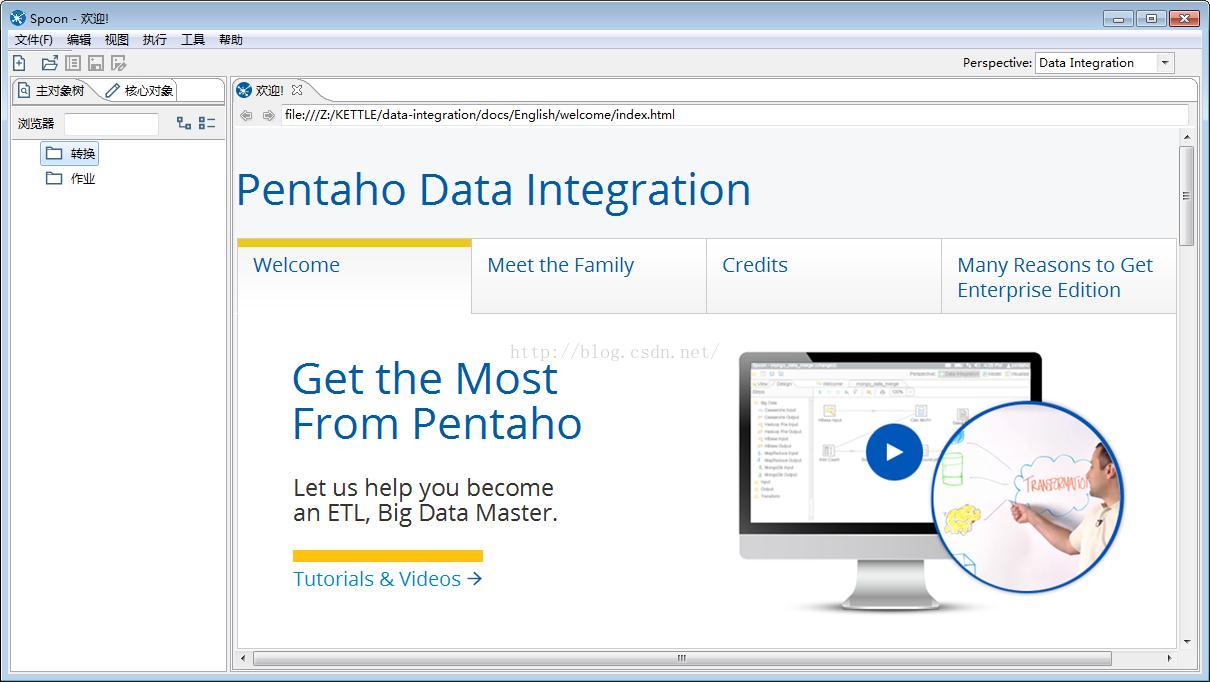Select the 作业 tree folder
The height and width of the screenshot is (682, 1210).
pos(71,179)
